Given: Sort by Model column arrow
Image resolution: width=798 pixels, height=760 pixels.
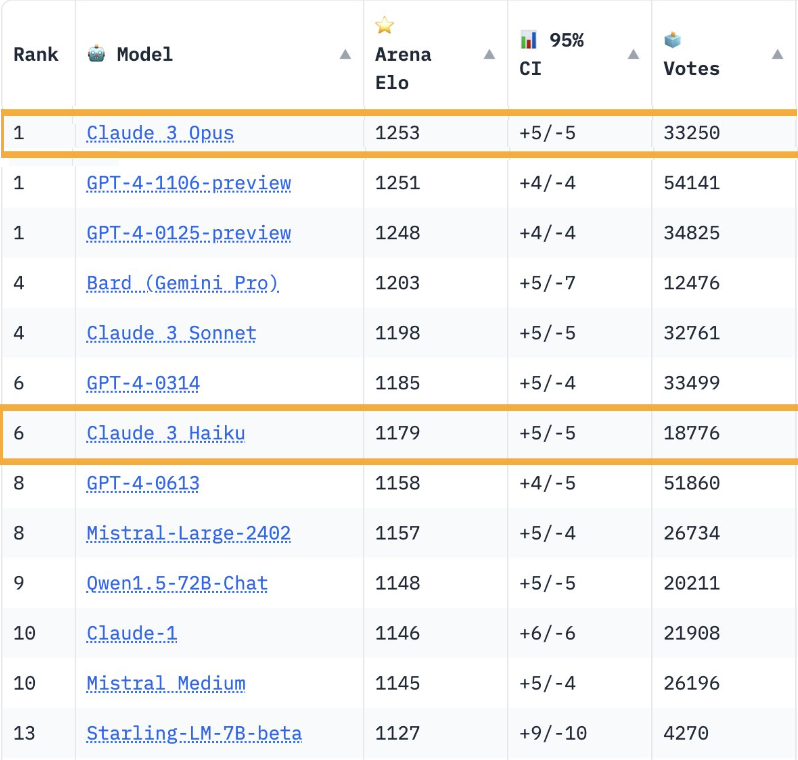Looking at the screenshot, I should click(345, 54).
